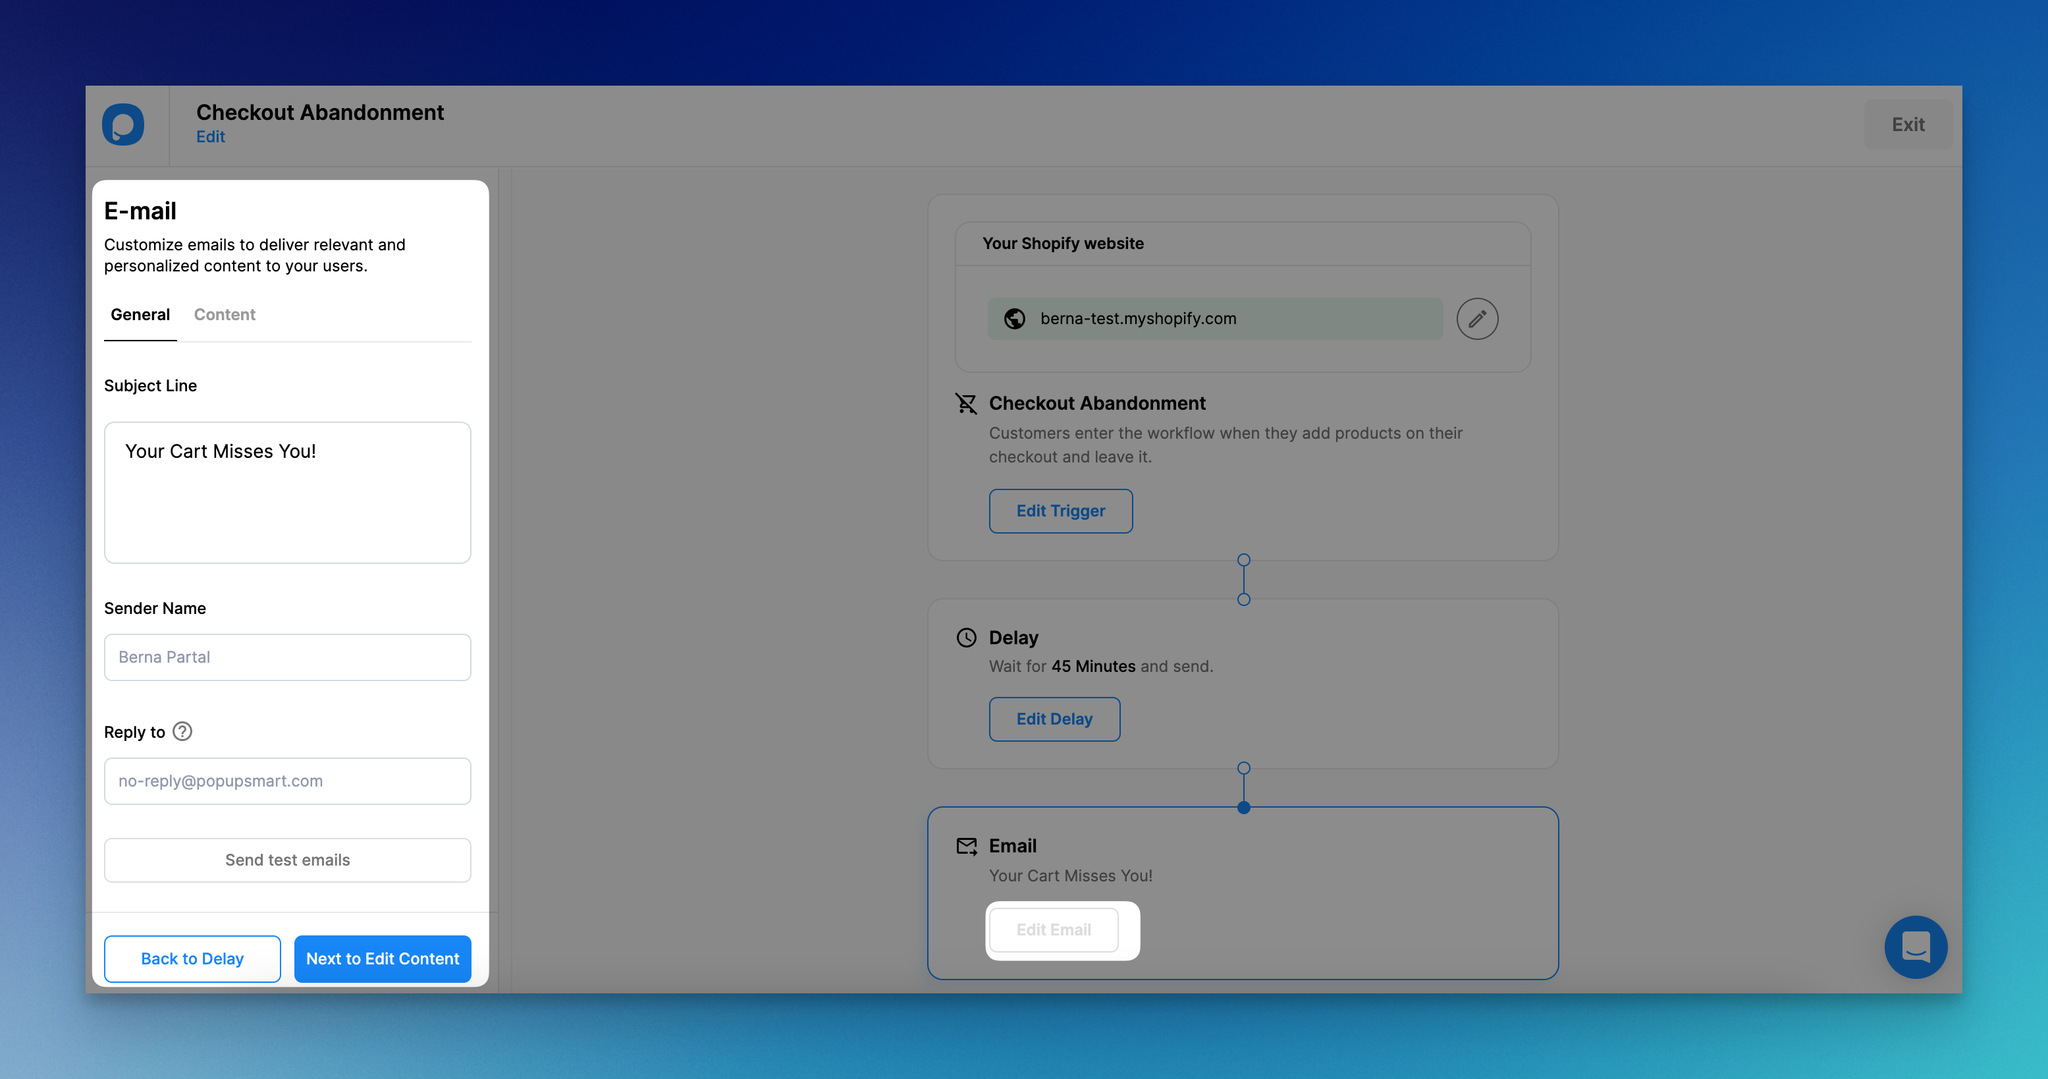Click the connector node atop the Email card
The width and height of the screenshot is (2048, 1079).
point(1244,807)
